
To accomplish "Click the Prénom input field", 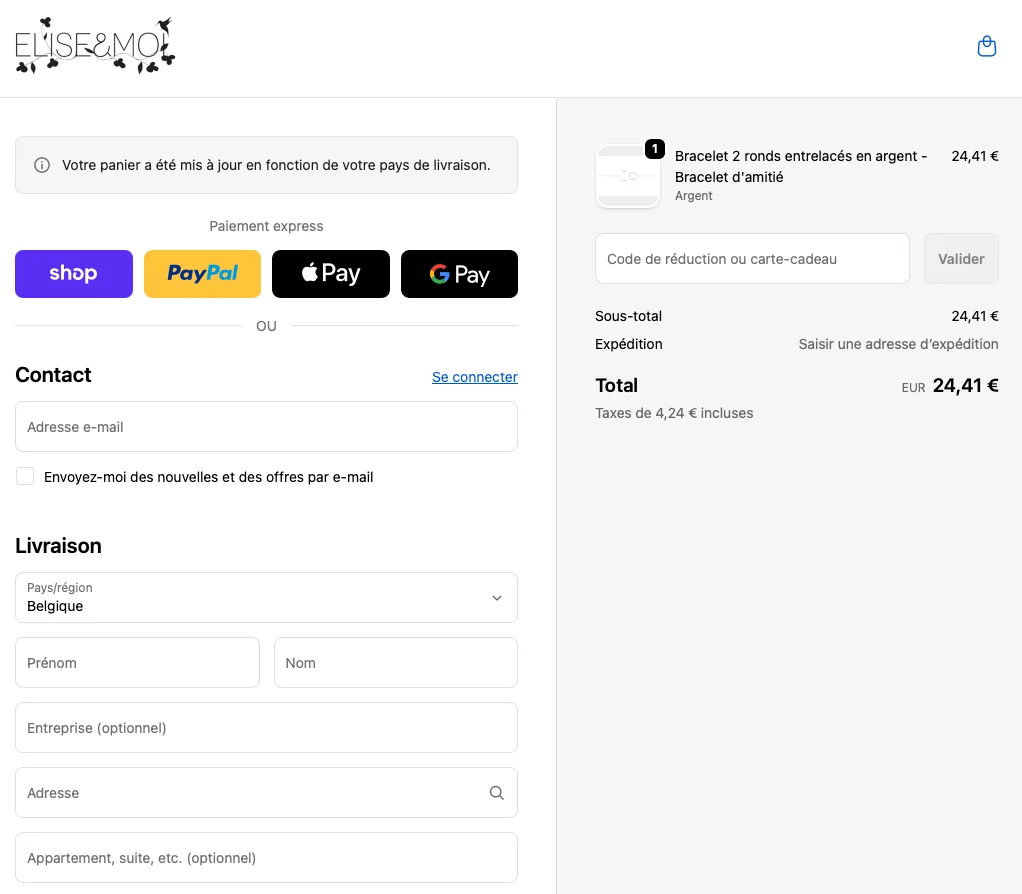I will pyautogui.click(x=137, y=663).
